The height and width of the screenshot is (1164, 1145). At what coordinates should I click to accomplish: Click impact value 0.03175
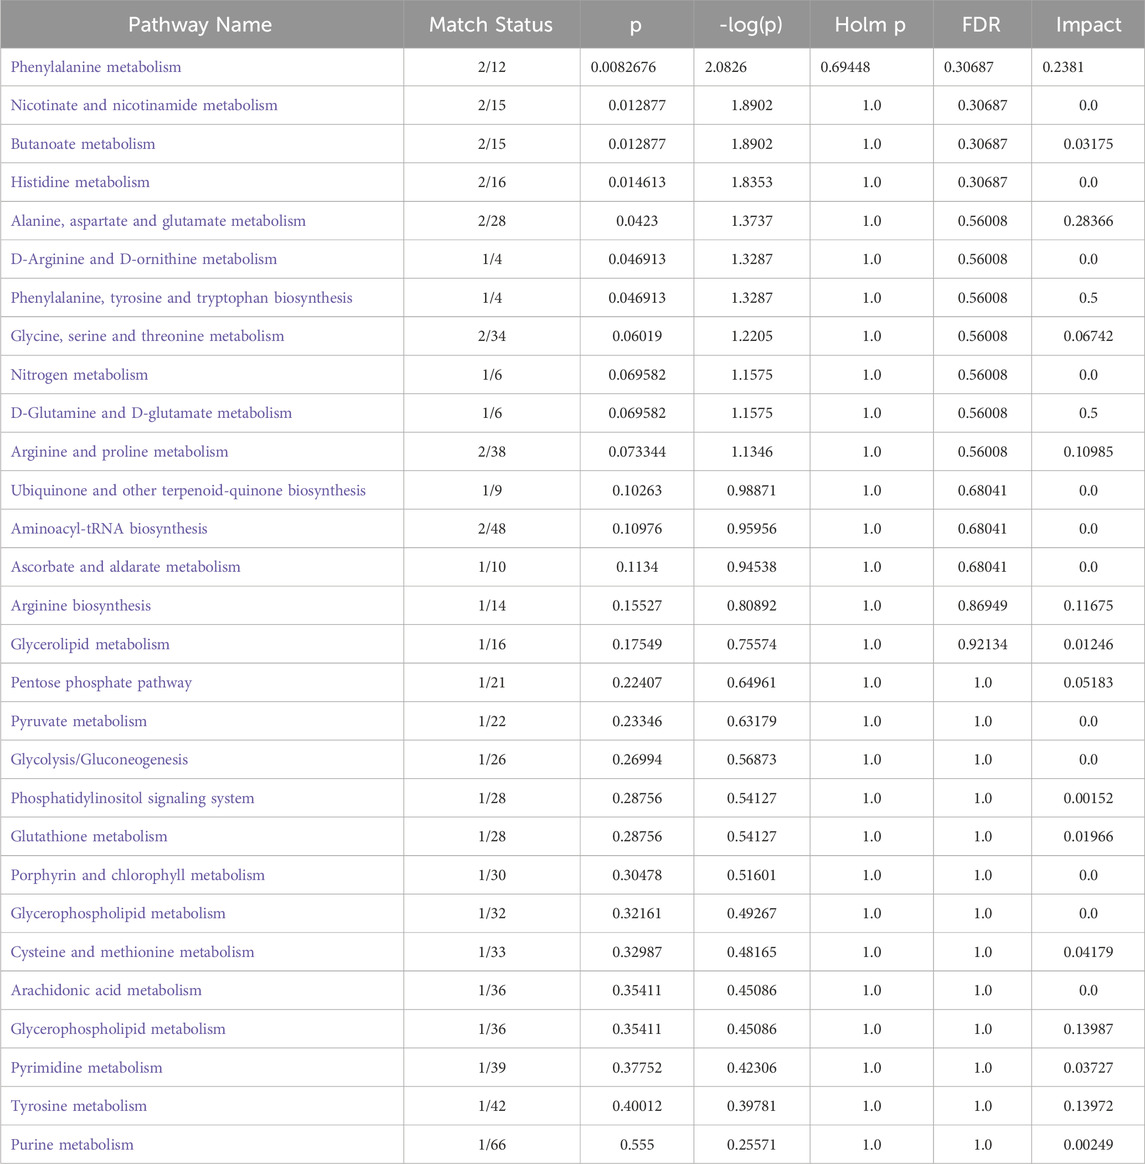point(1089,144)
